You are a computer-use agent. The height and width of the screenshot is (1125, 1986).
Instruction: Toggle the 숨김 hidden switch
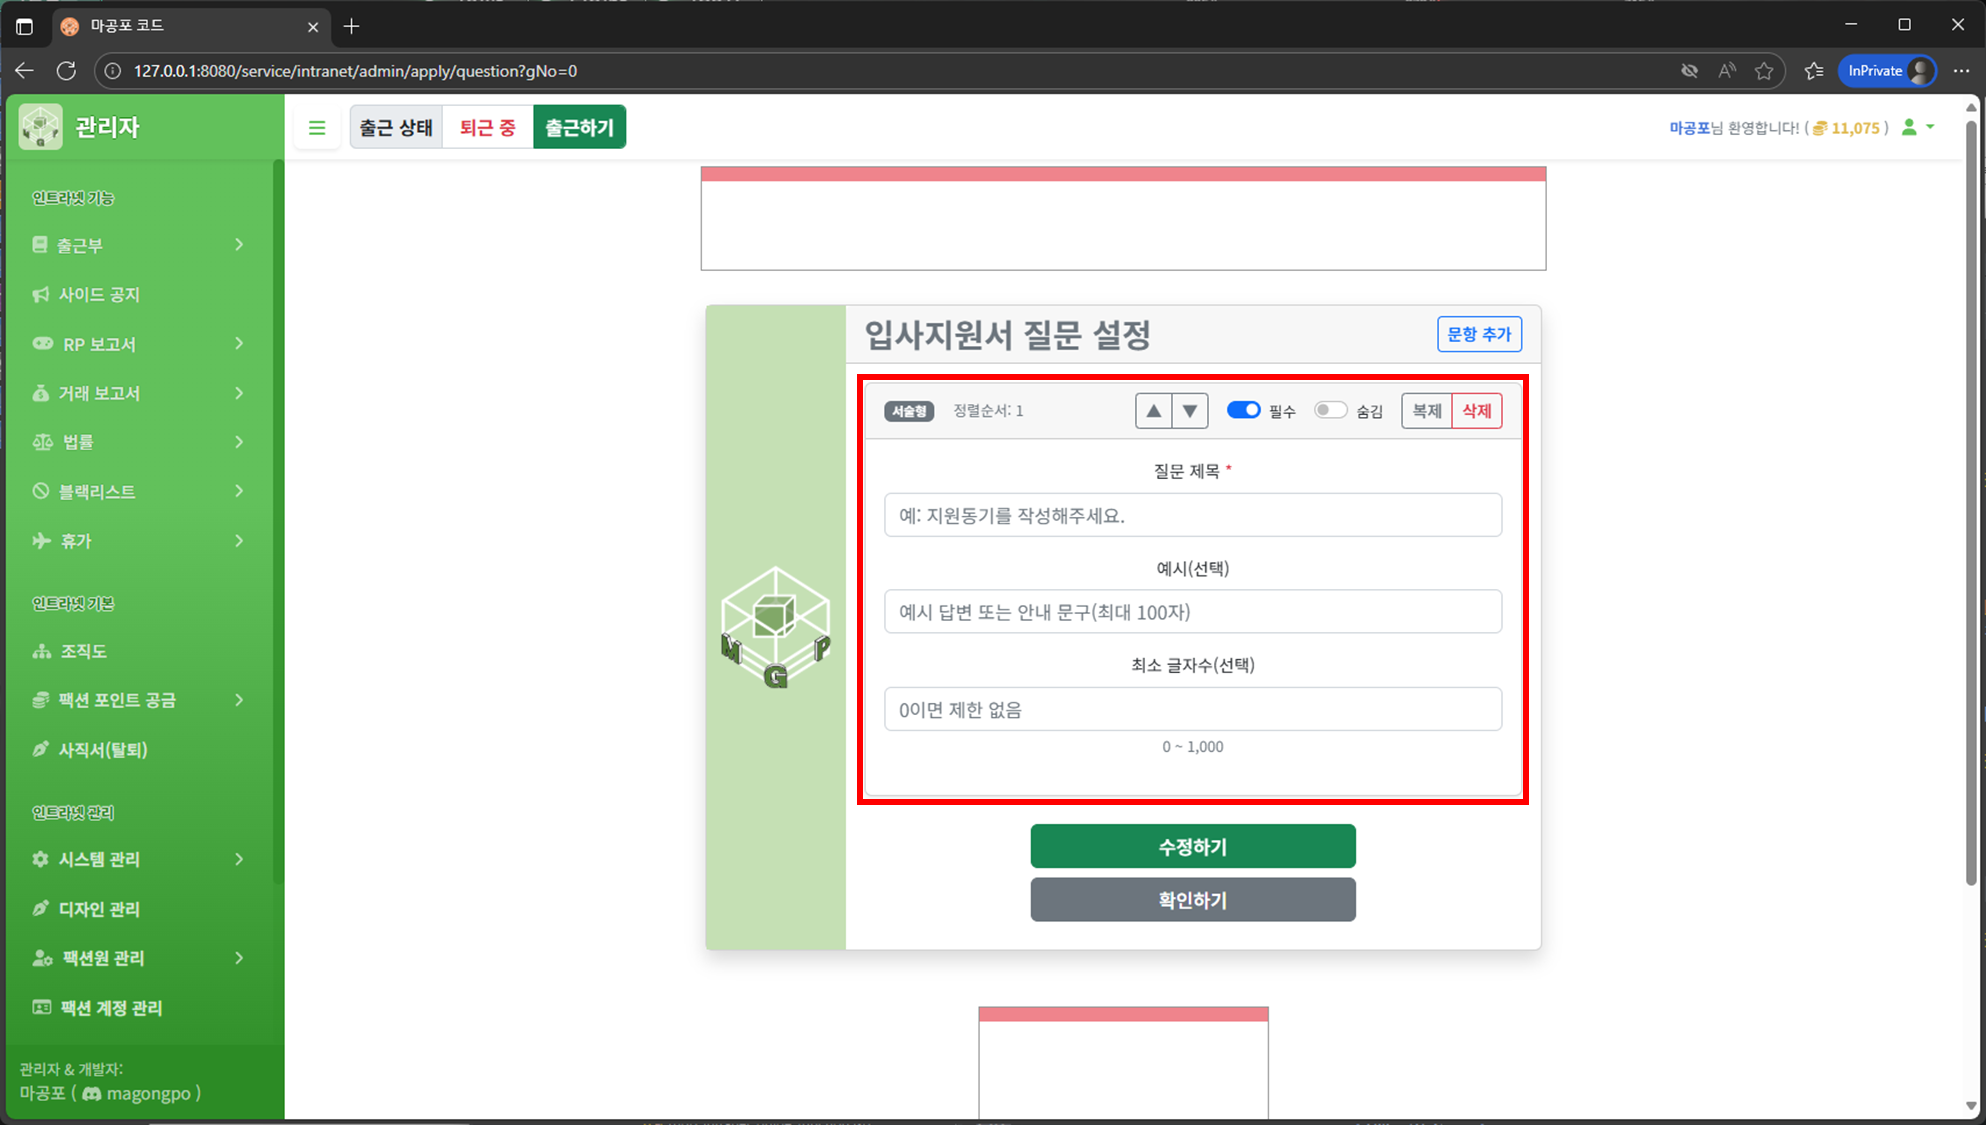(1331, 410)
